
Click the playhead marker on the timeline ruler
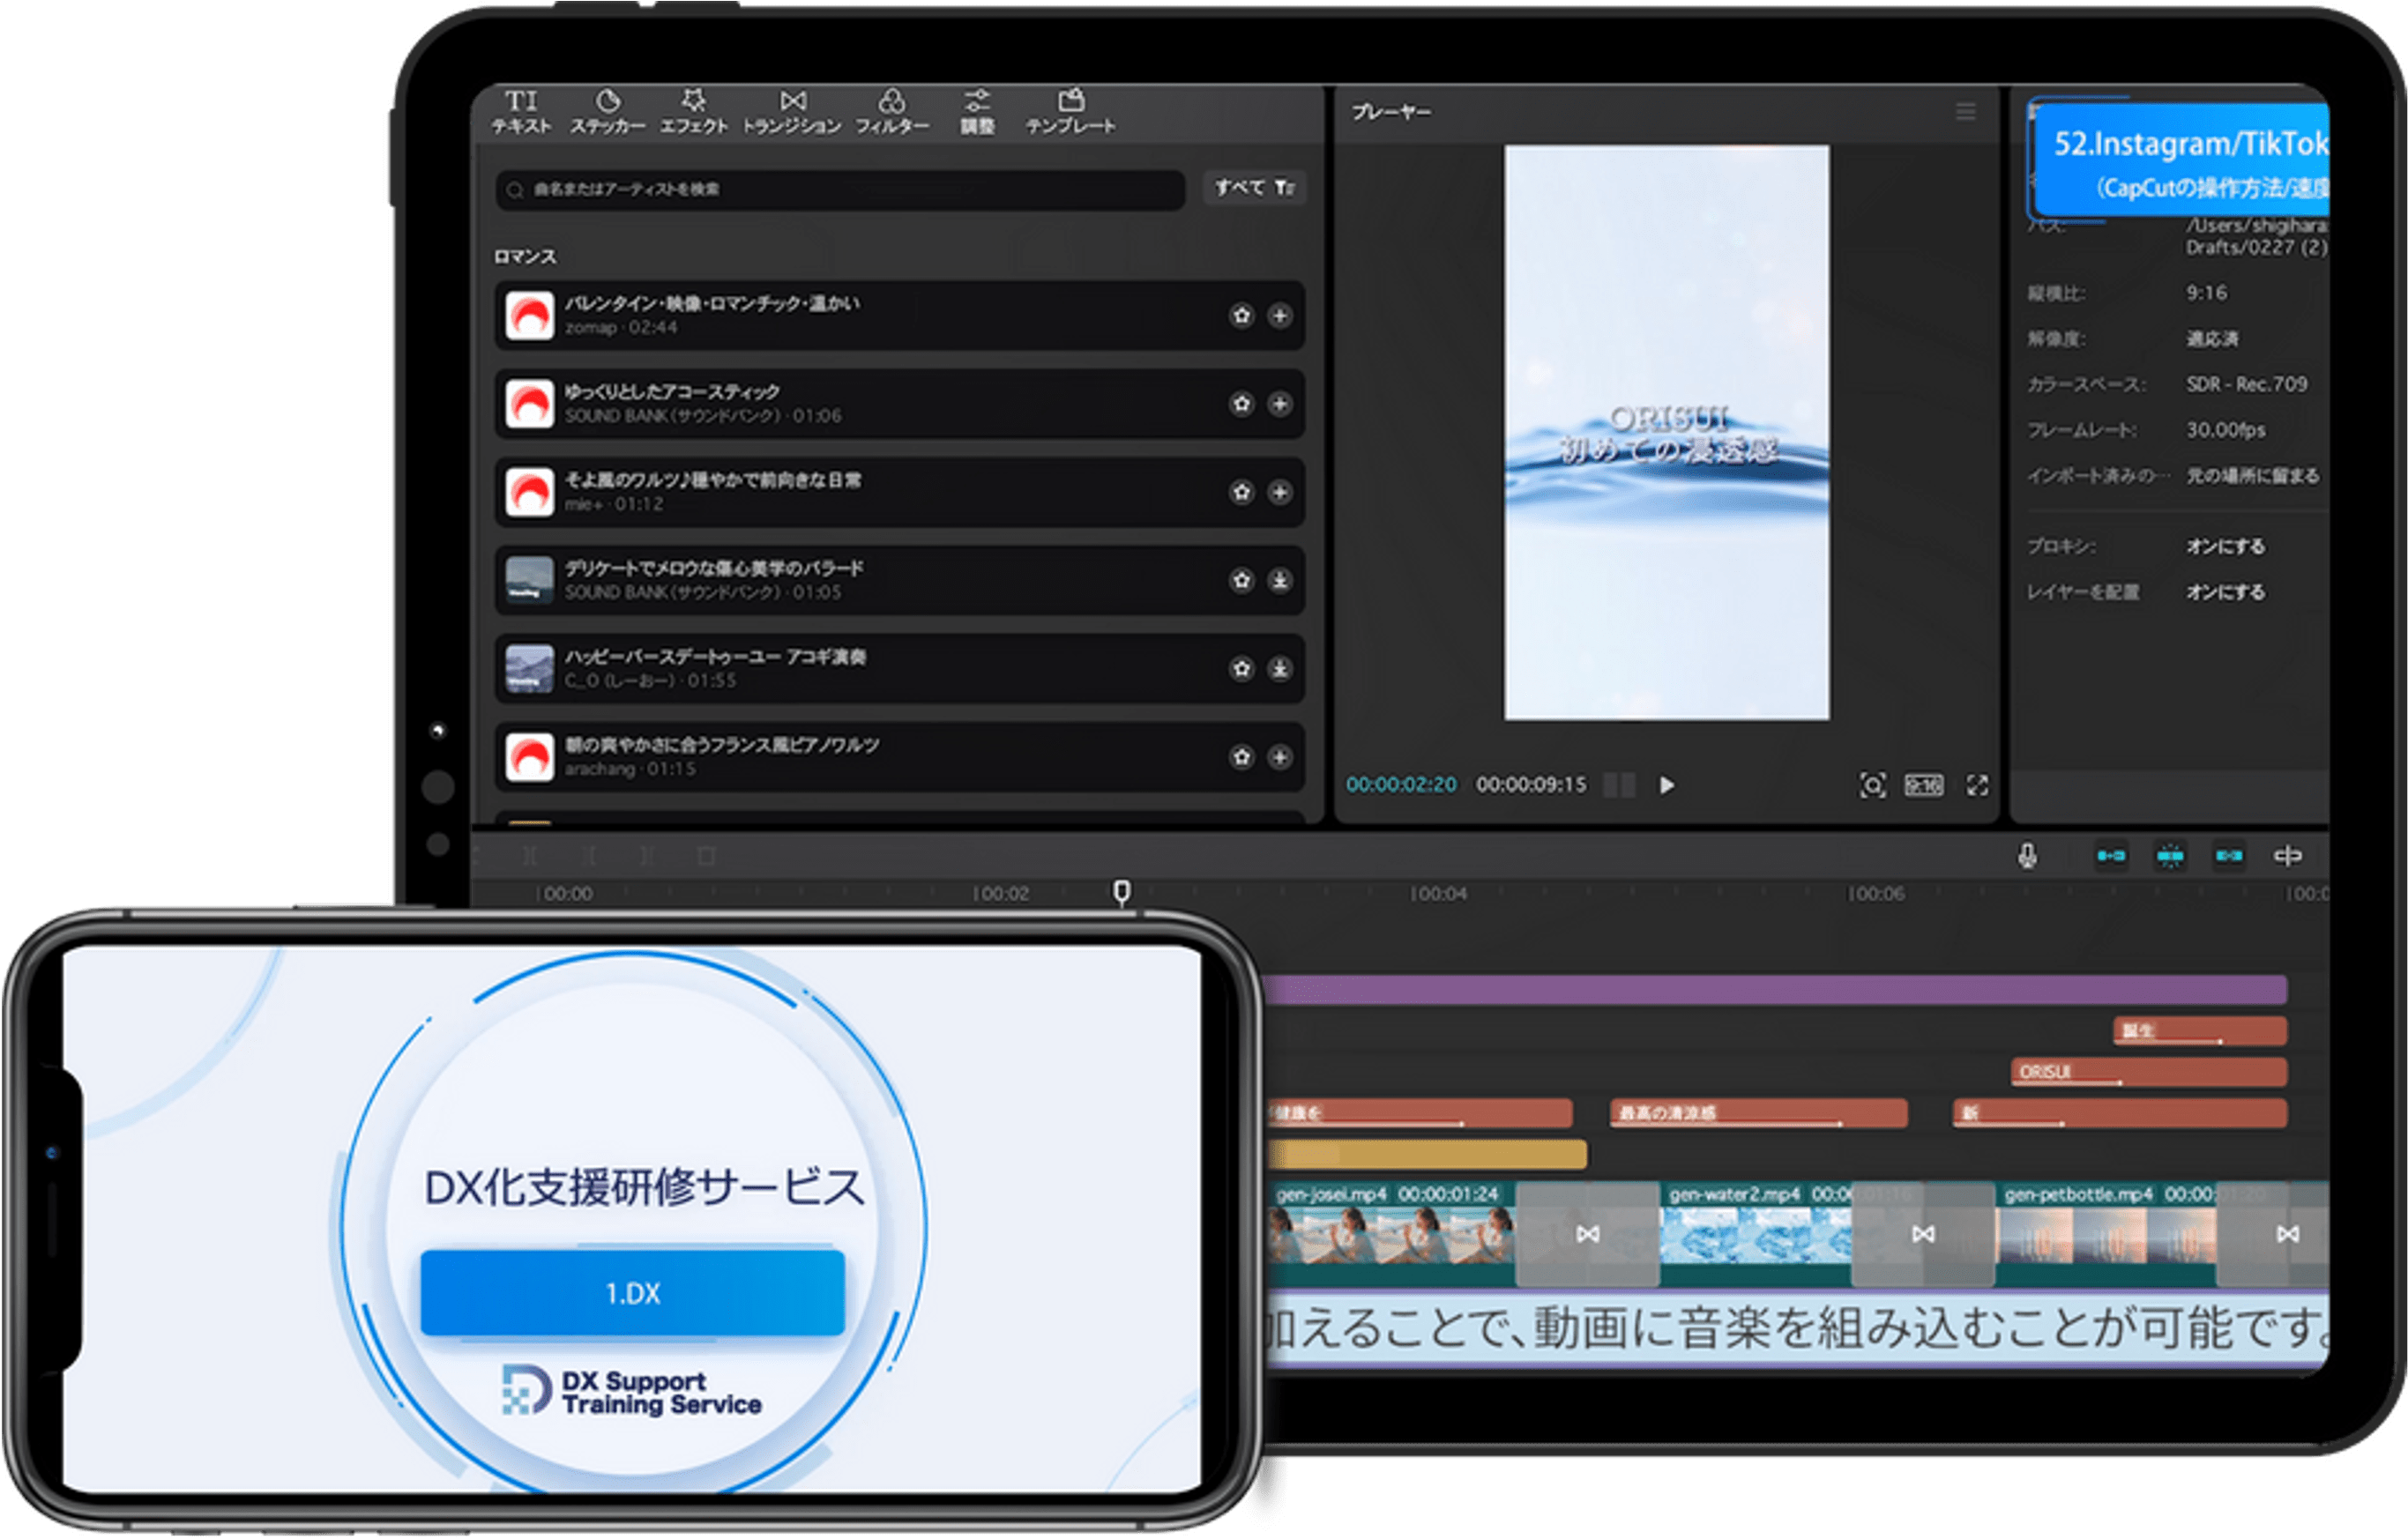tap(1122, 890)
